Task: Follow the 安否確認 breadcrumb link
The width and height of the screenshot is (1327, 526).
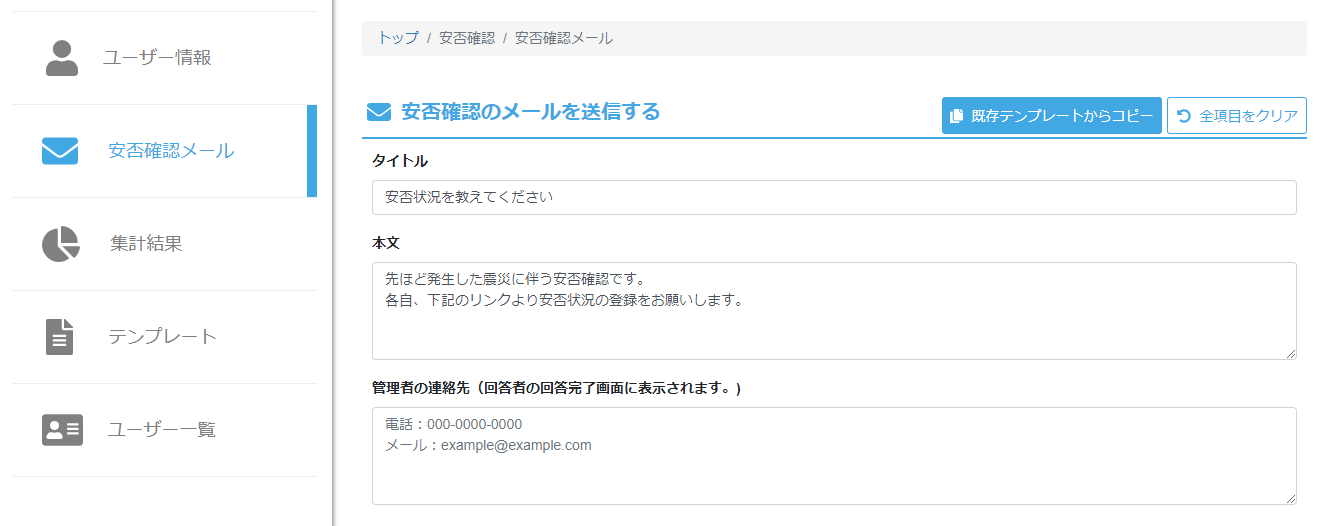Action: tap(467, 38)
